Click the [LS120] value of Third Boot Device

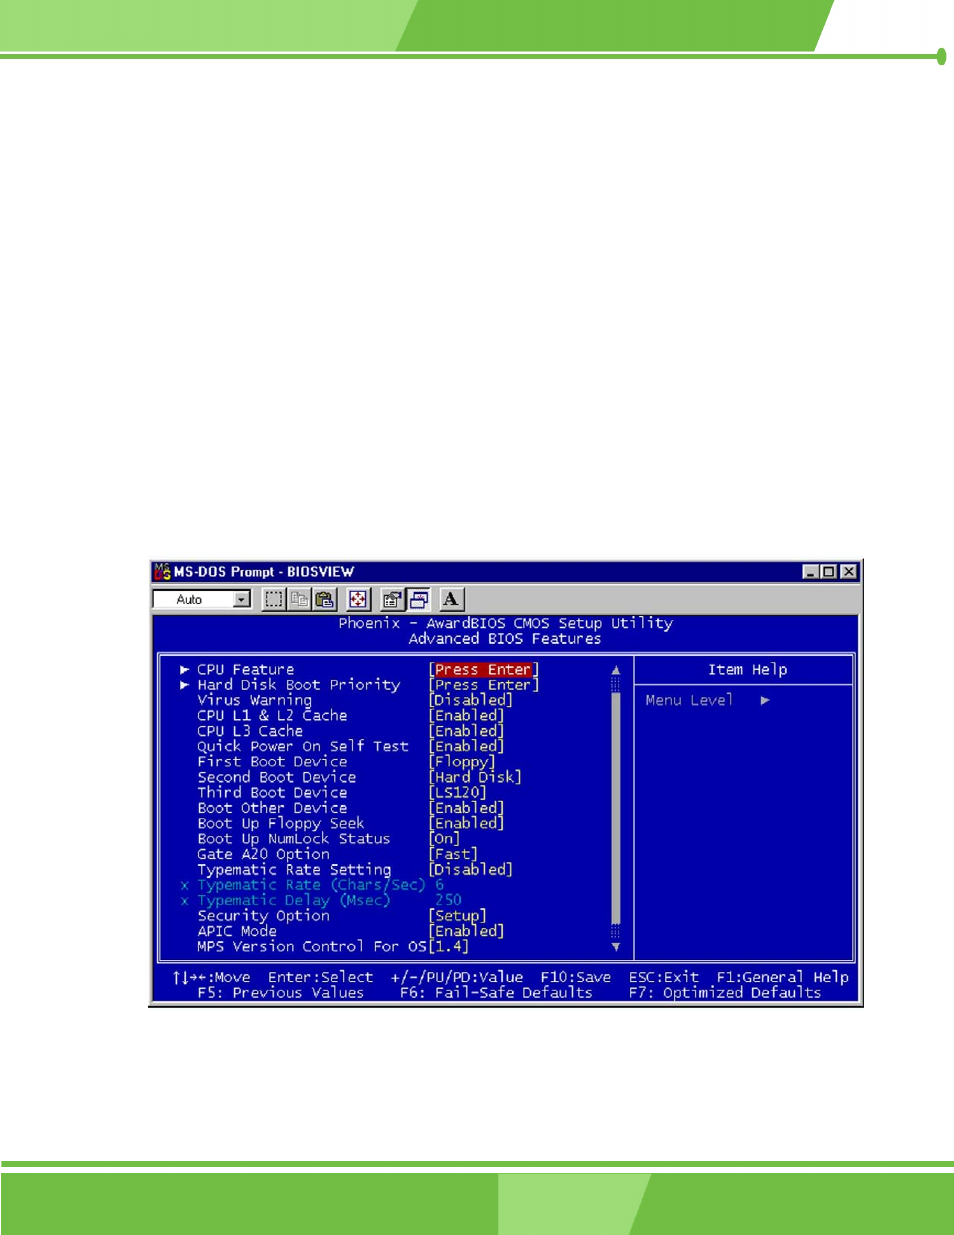pos(458,793)
